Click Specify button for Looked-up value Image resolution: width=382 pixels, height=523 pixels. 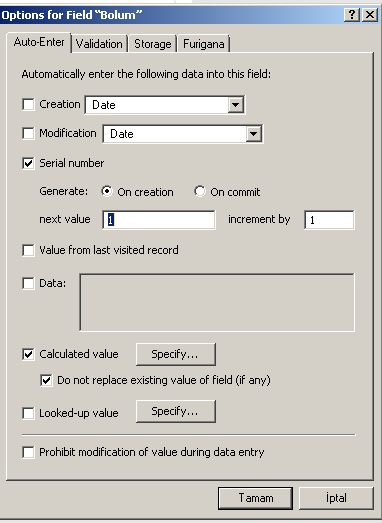pos(176,412)
